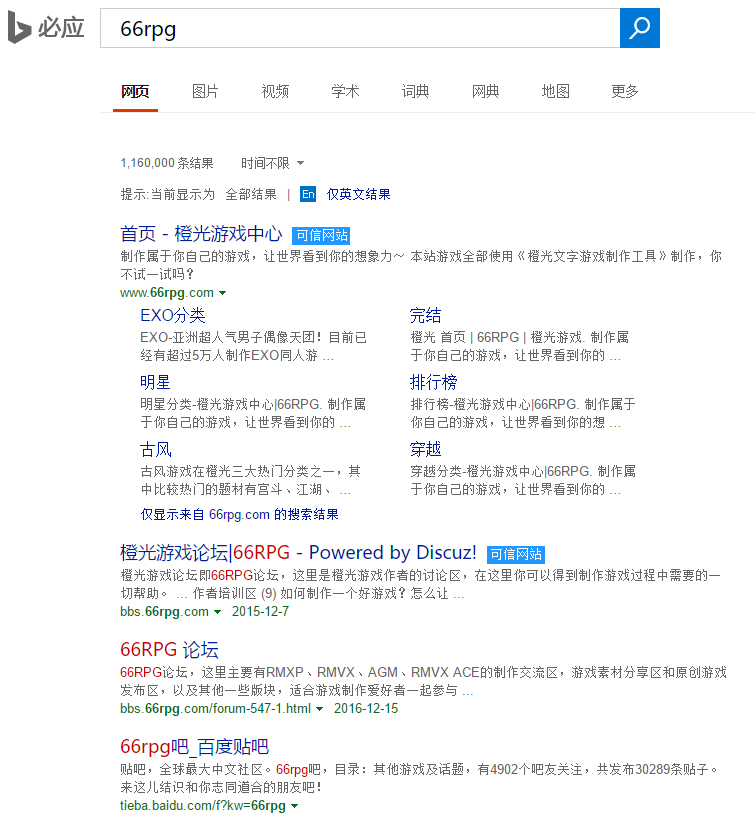Image resolution: width=755 pixels, height=817 pixels.
Task: Click the tieba.baidu.com/f?kw=66rpg URL text
Action: pyautogui.click(x=203, y=806)
